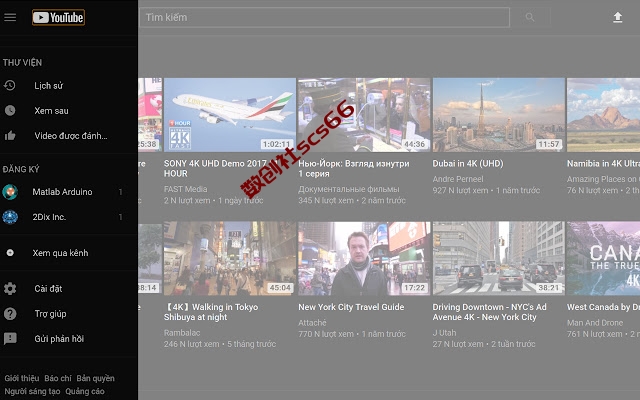Viewport: 640px width, 400px height.
Task: Open the Amazing Places channel link
Action: [603, 179]
